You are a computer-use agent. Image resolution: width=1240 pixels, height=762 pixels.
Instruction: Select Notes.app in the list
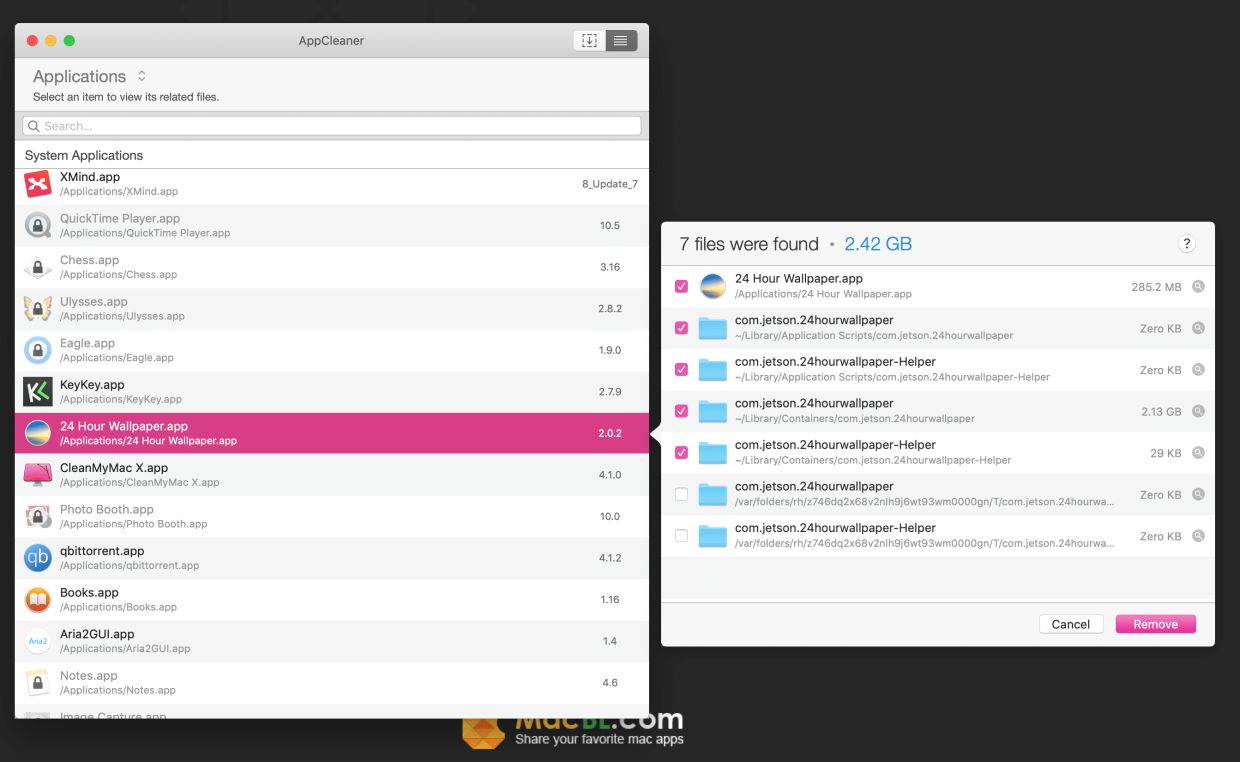click(332, 684)
